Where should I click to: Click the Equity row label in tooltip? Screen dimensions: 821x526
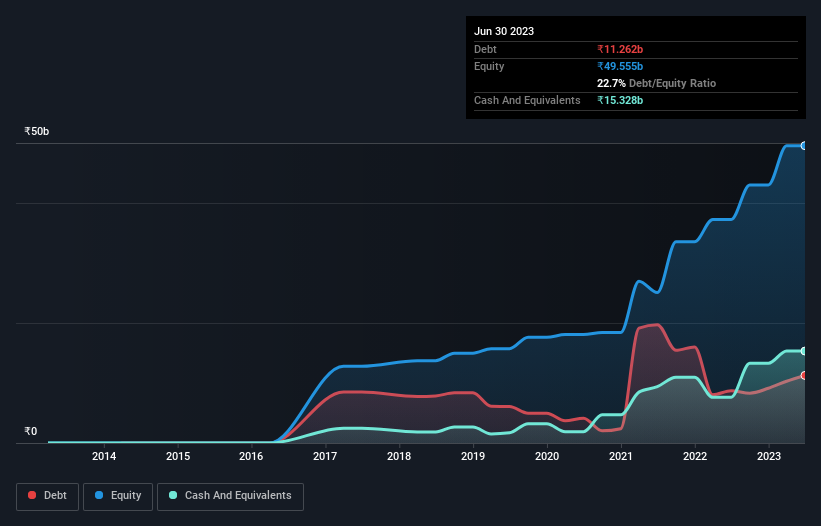tap(489, 66)
